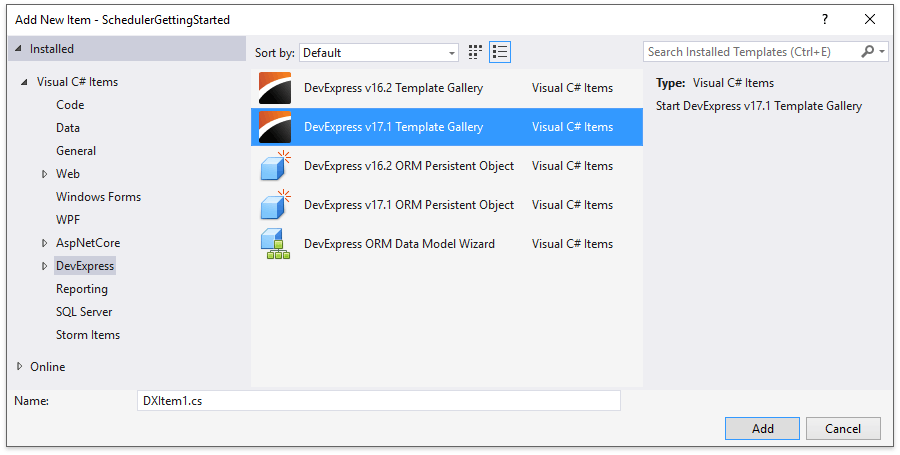Click the Add button

(762, 429)
